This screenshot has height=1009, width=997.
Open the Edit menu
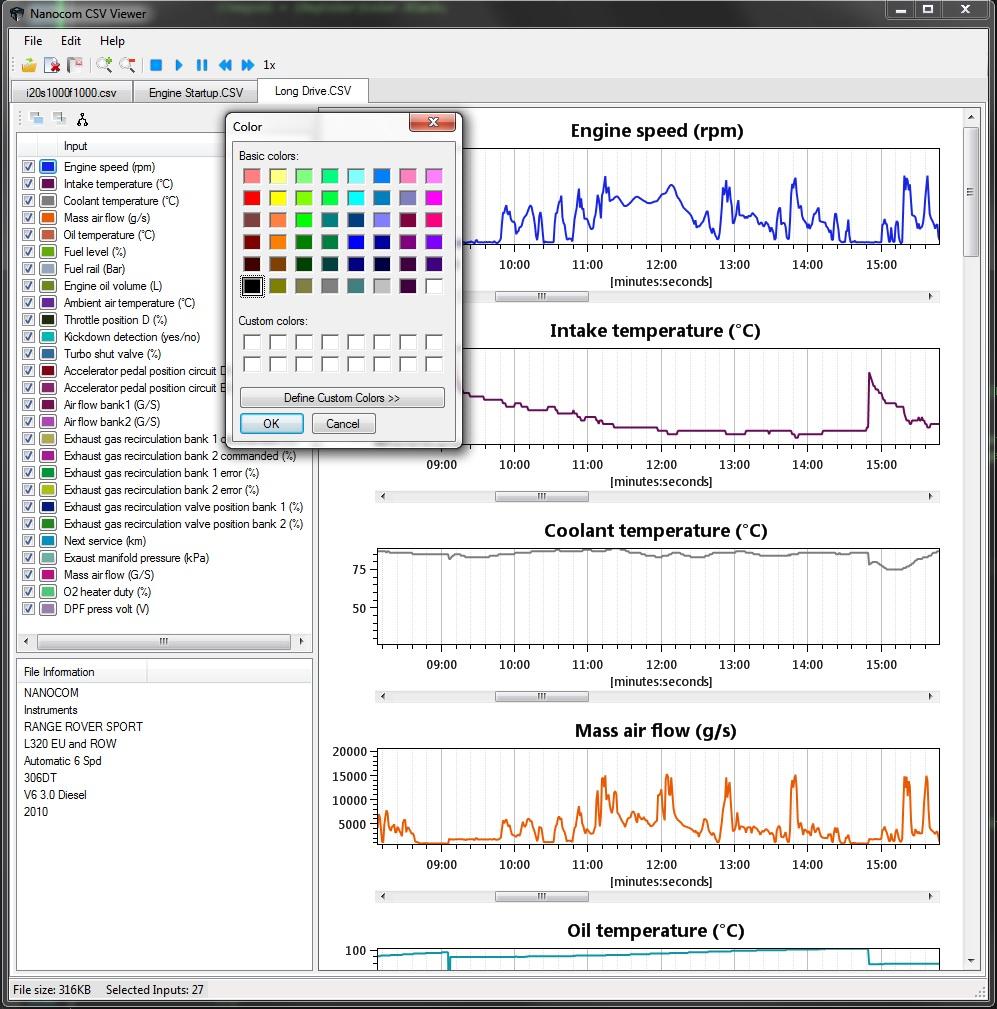point(70,41)
